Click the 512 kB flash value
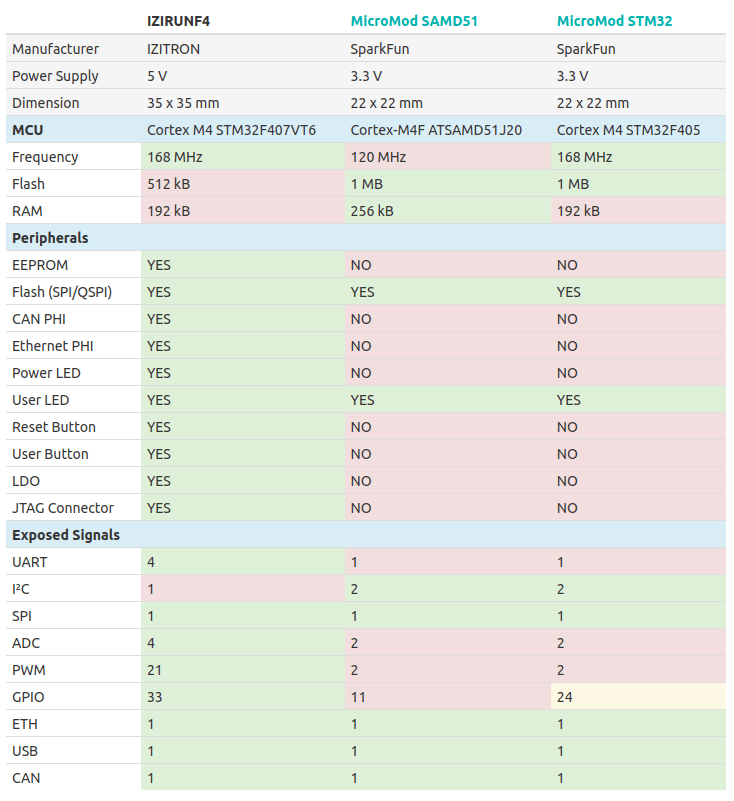 click(x=169, y=184)
